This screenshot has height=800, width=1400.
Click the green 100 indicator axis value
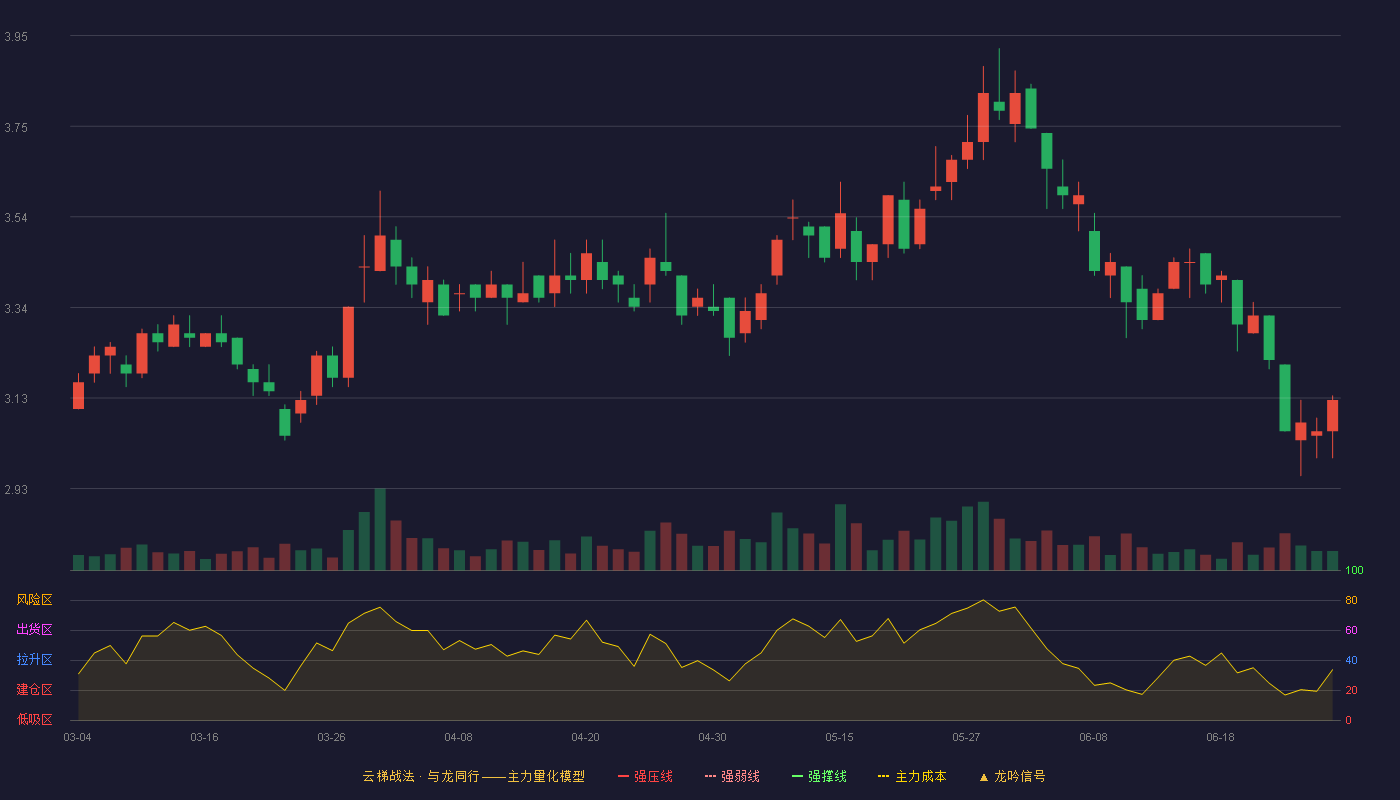pyautogui.click(x=1354, y=570)
